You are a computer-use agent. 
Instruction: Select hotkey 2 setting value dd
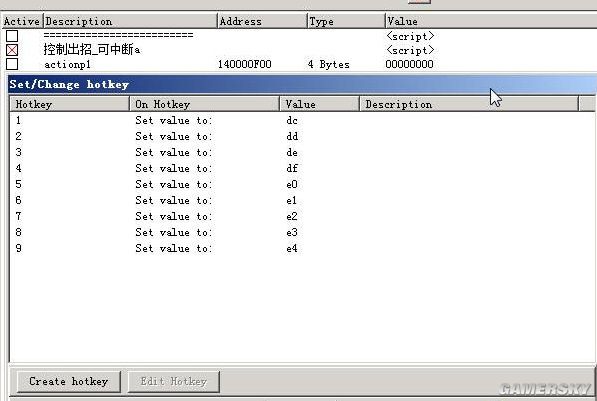(x=301, y=136)
